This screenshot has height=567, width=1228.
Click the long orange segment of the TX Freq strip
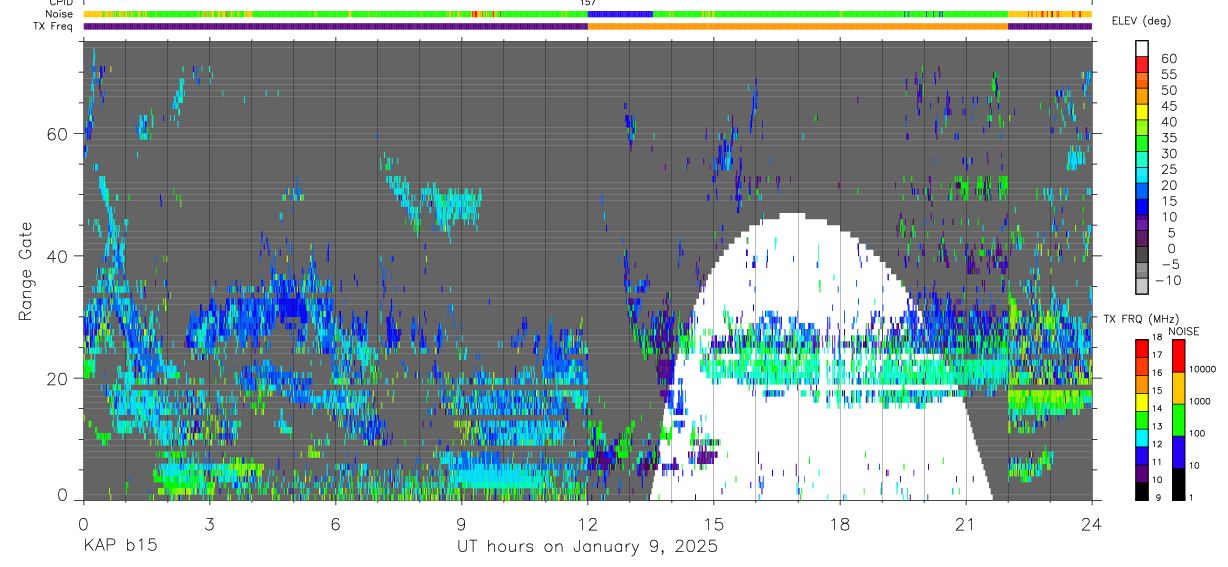(798, 26)
